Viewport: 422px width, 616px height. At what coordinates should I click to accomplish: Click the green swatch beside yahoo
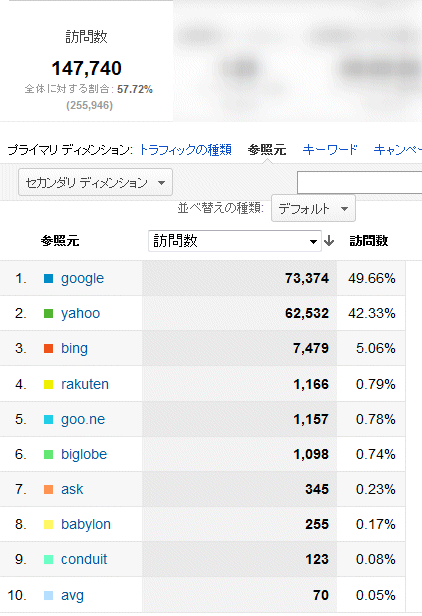(x=48, y=314)
